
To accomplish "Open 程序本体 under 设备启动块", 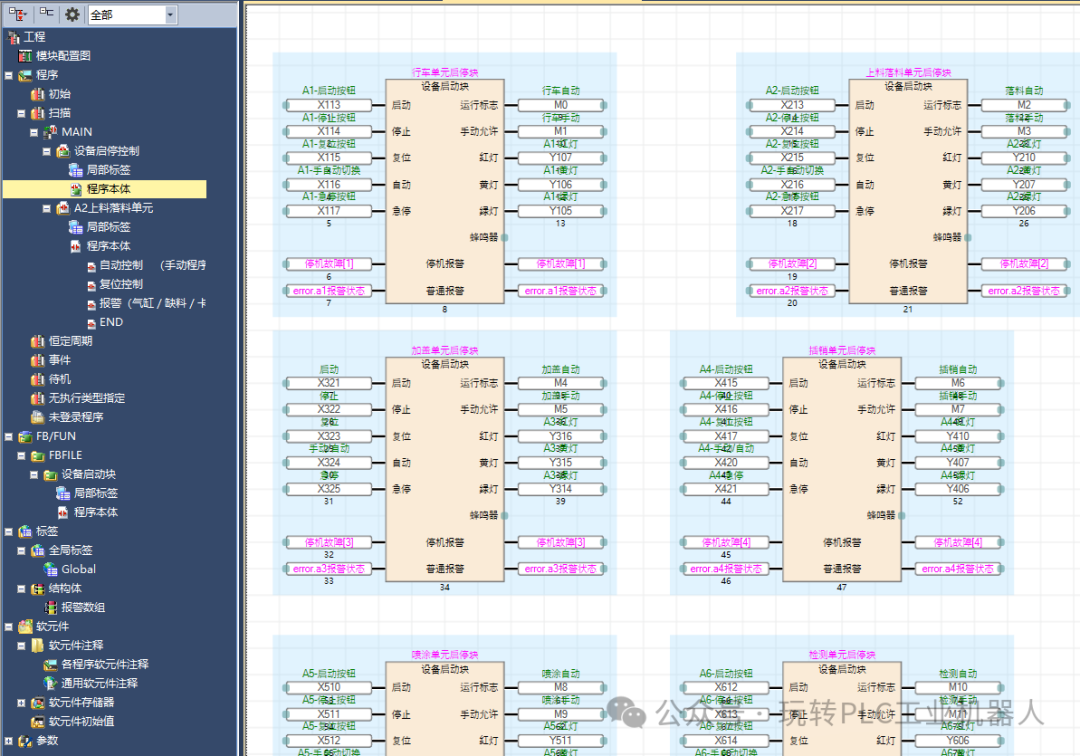I will coord(96,512).
